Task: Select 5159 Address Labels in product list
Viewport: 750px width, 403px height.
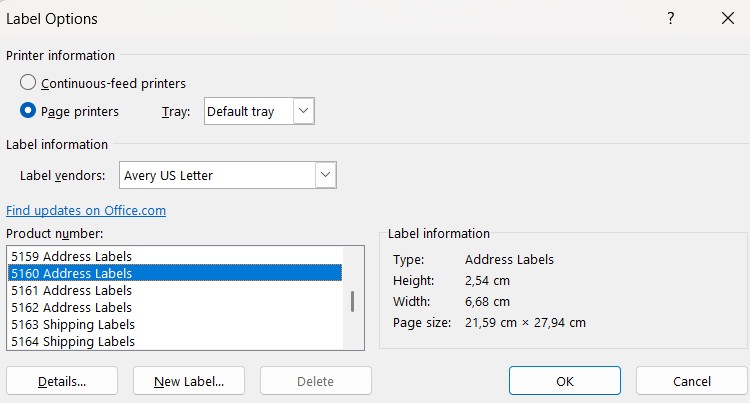Action: click(72, 256)
